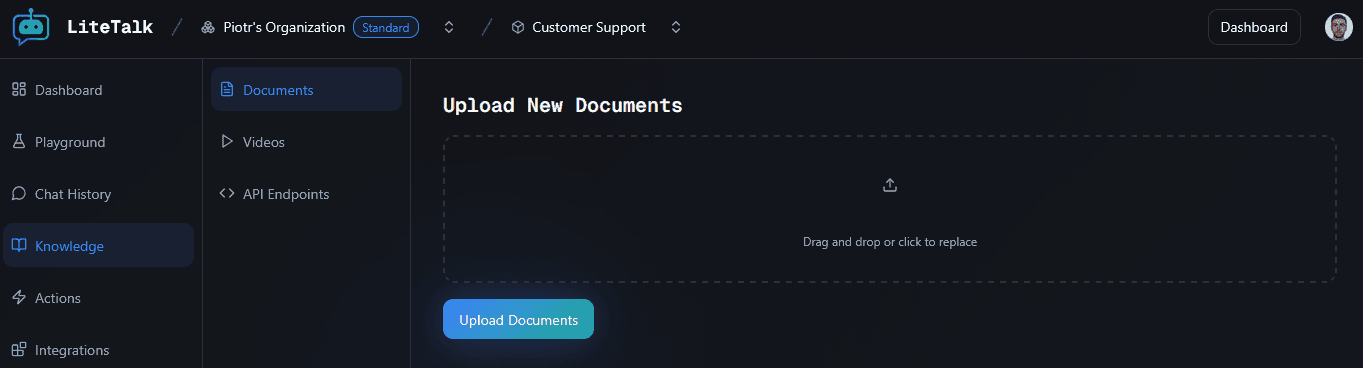Click the upload arrow icon in drop zone

[x=890, y=185]
